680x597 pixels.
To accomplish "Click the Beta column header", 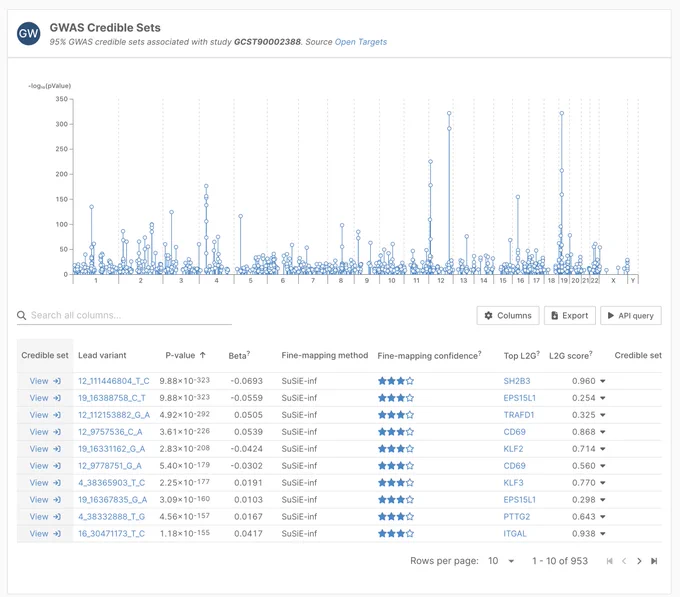I will coord(239,356).
